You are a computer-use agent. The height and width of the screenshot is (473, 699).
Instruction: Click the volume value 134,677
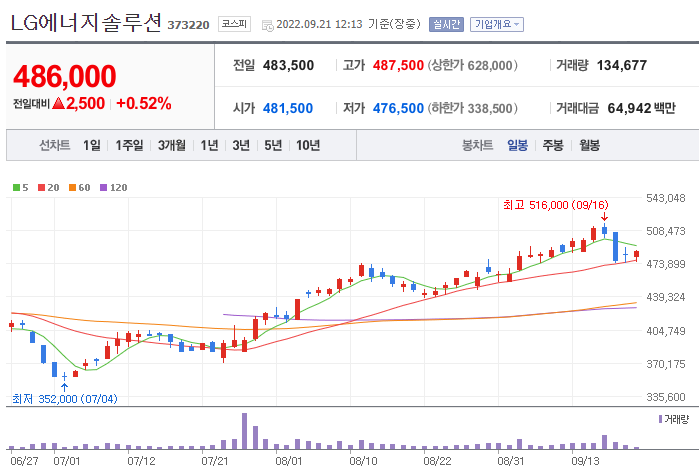(621, 66)
